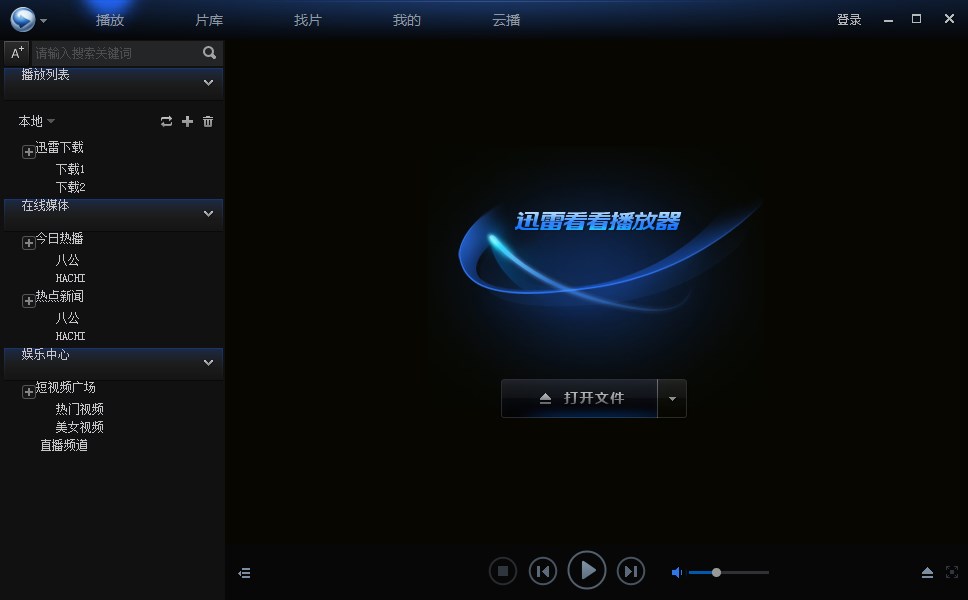Viewport: 968px width, 600px height.
Task: Mute the volume speaker icon
Action: tap(676, 572)
